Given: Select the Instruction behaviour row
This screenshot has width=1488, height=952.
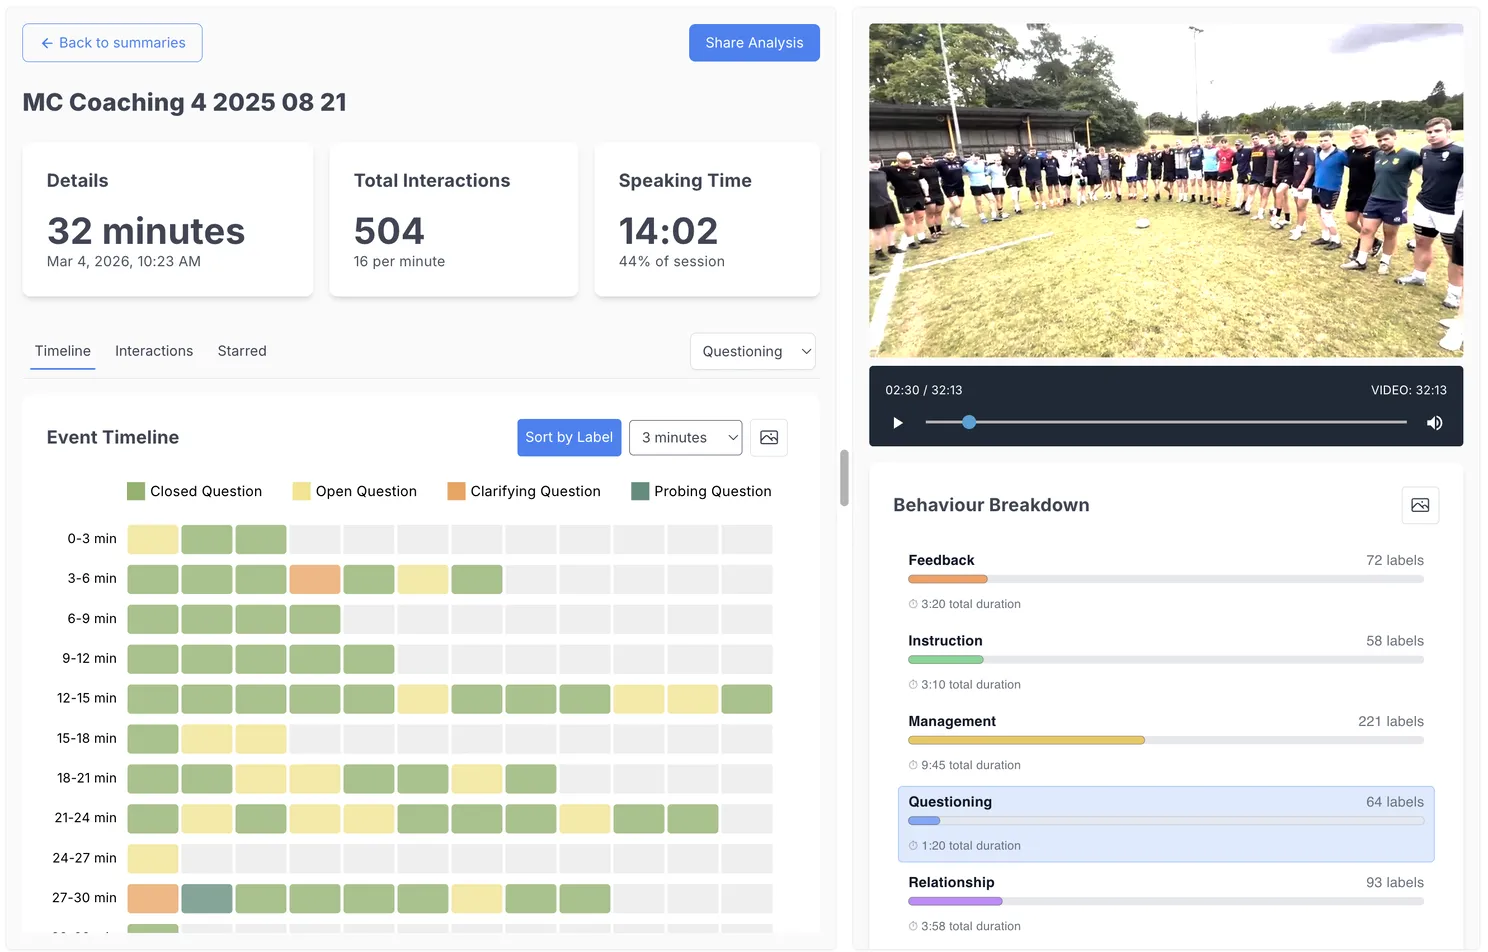Looking at the screenshot, I should click(x=1166, y=662).
